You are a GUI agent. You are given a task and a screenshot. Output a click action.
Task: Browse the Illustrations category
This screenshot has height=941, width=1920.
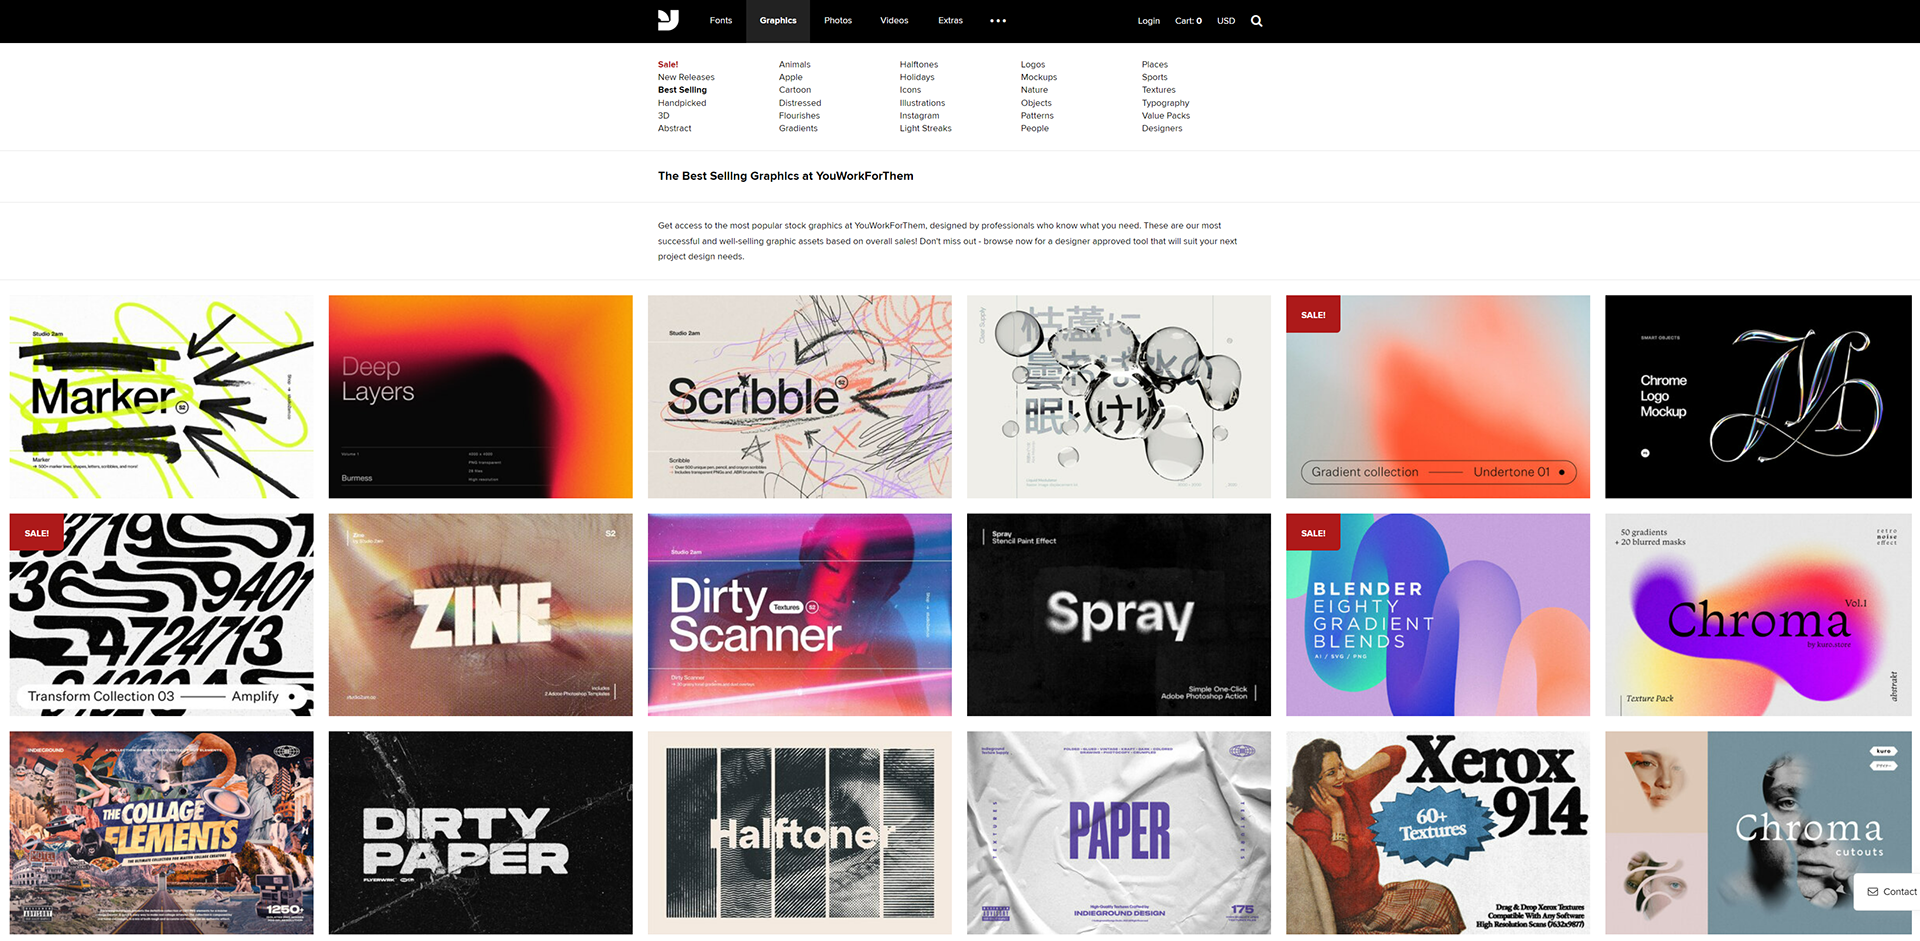coord(922,103)
